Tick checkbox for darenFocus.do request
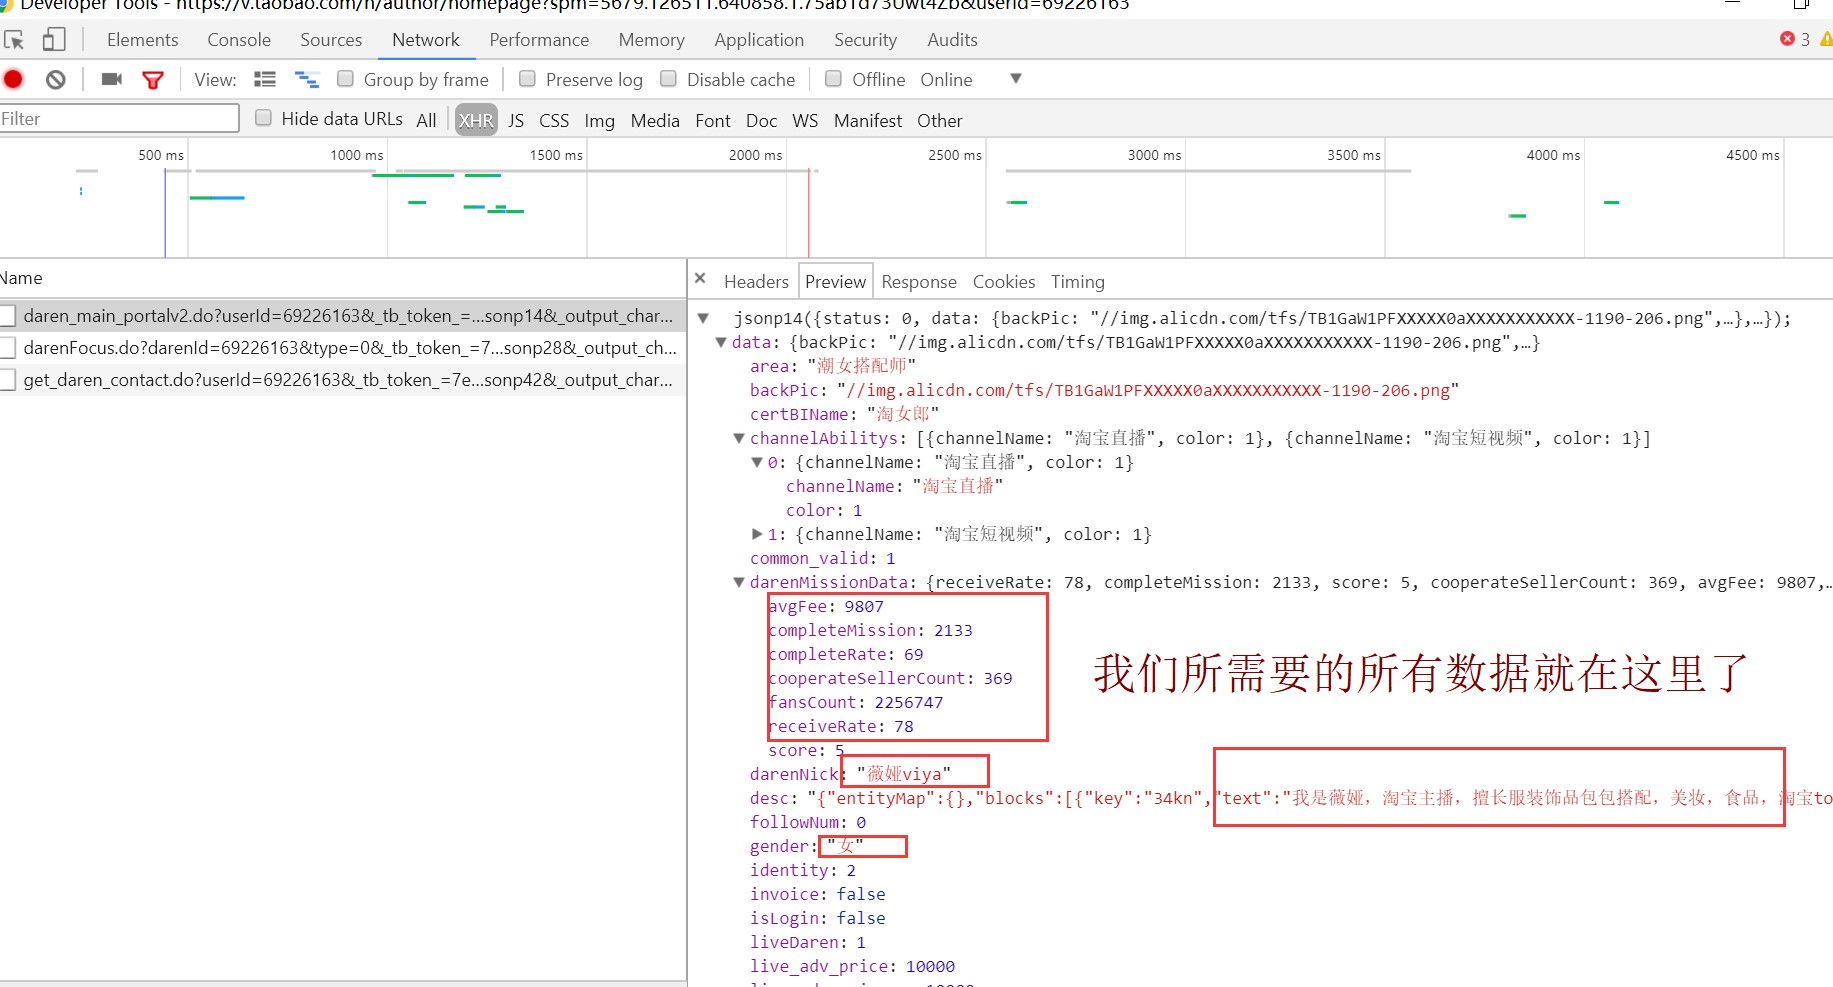 [x=7, y=348]
